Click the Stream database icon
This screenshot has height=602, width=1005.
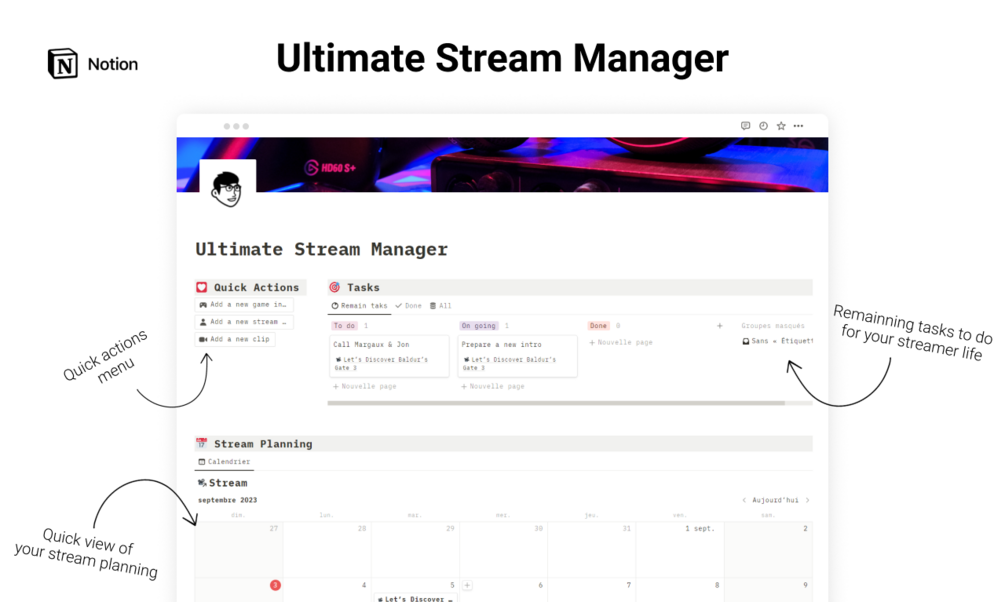click(202, 483)
